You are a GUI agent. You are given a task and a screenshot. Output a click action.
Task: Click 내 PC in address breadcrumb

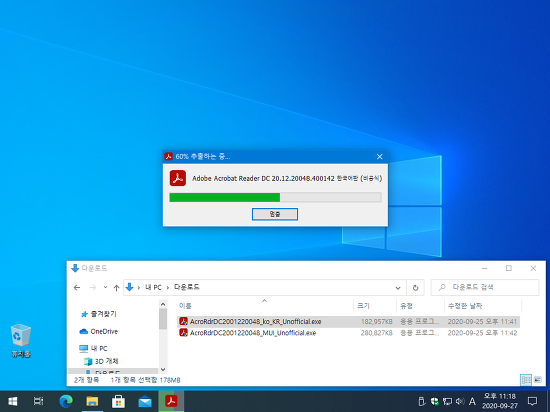(153, 288)
